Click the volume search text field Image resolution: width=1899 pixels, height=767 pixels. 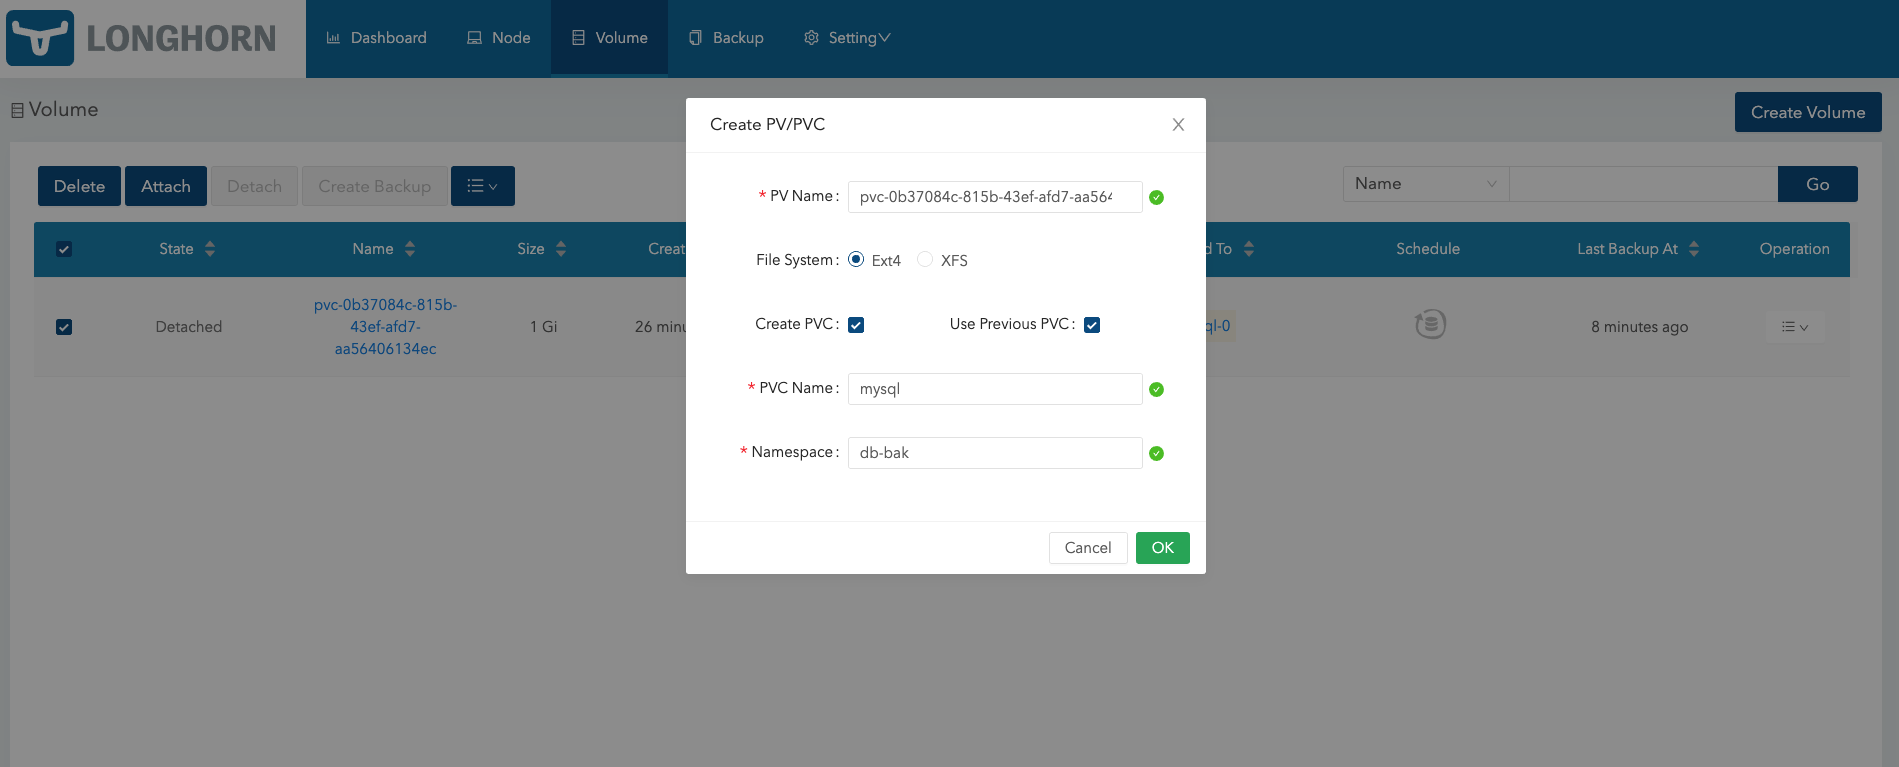[x=1643, y=184]
